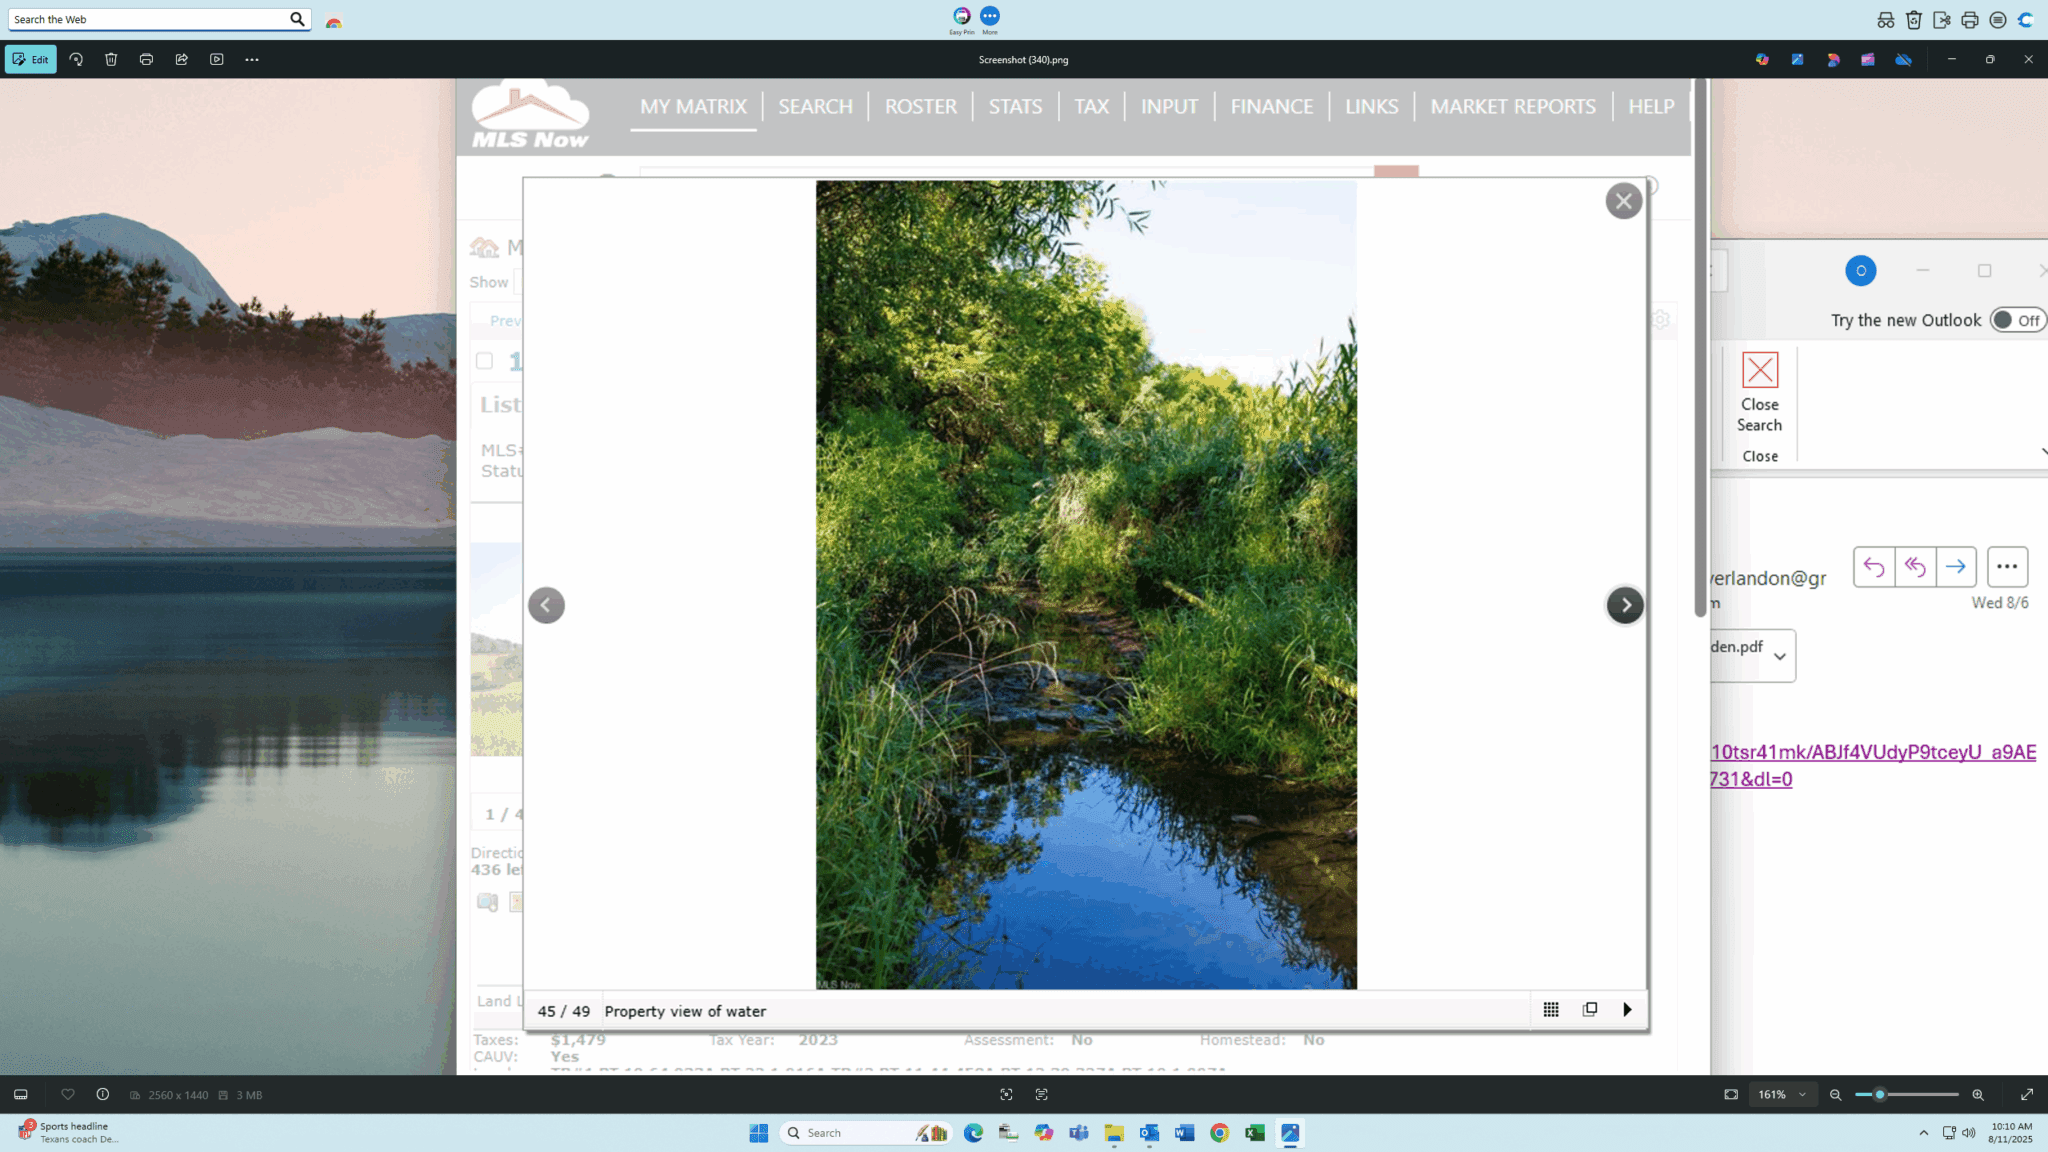Add image to favorites heart icon
2048x1152 pixels.
[x=68, y=1094]
